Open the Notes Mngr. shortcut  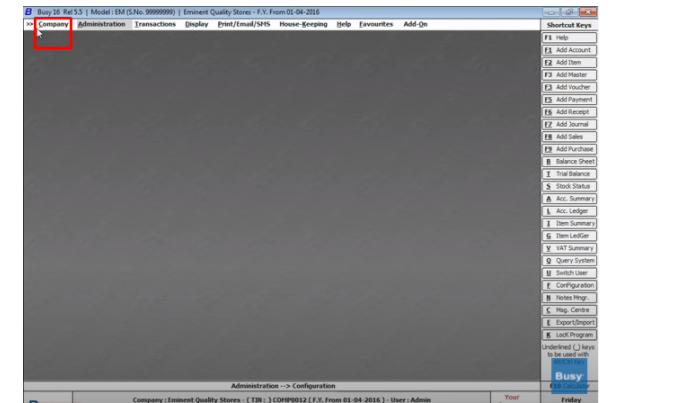click(569, 298)
